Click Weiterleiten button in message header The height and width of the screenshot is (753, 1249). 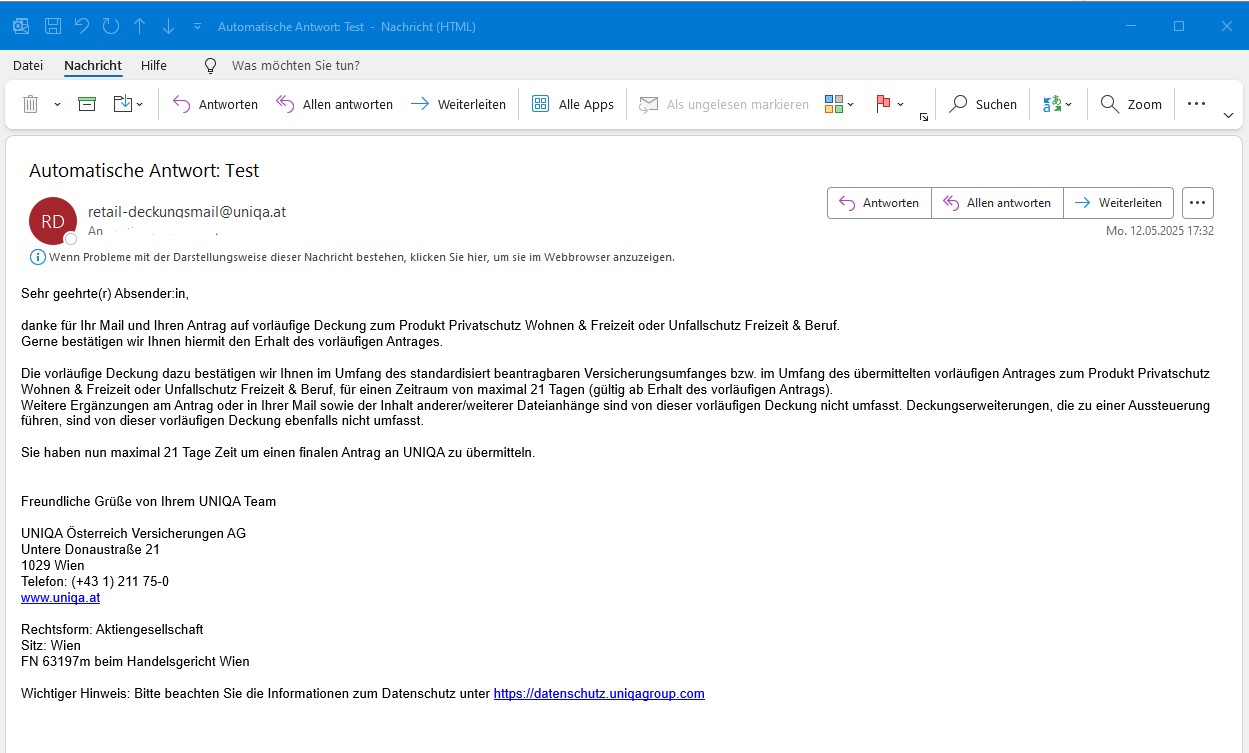(x=1118, y=202)
